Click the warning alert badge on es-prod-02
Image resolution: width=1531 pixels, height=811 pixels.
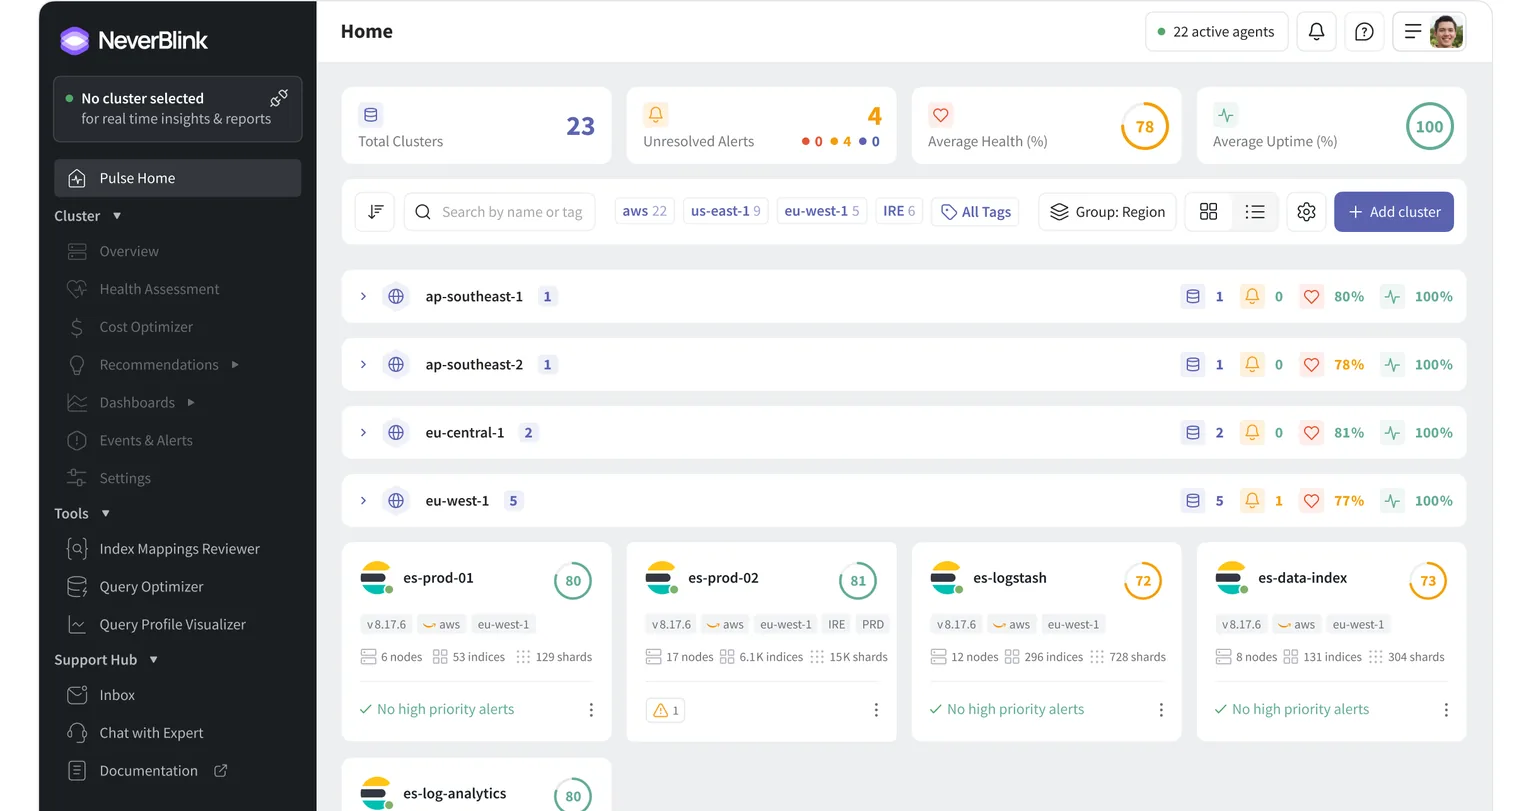666,710
